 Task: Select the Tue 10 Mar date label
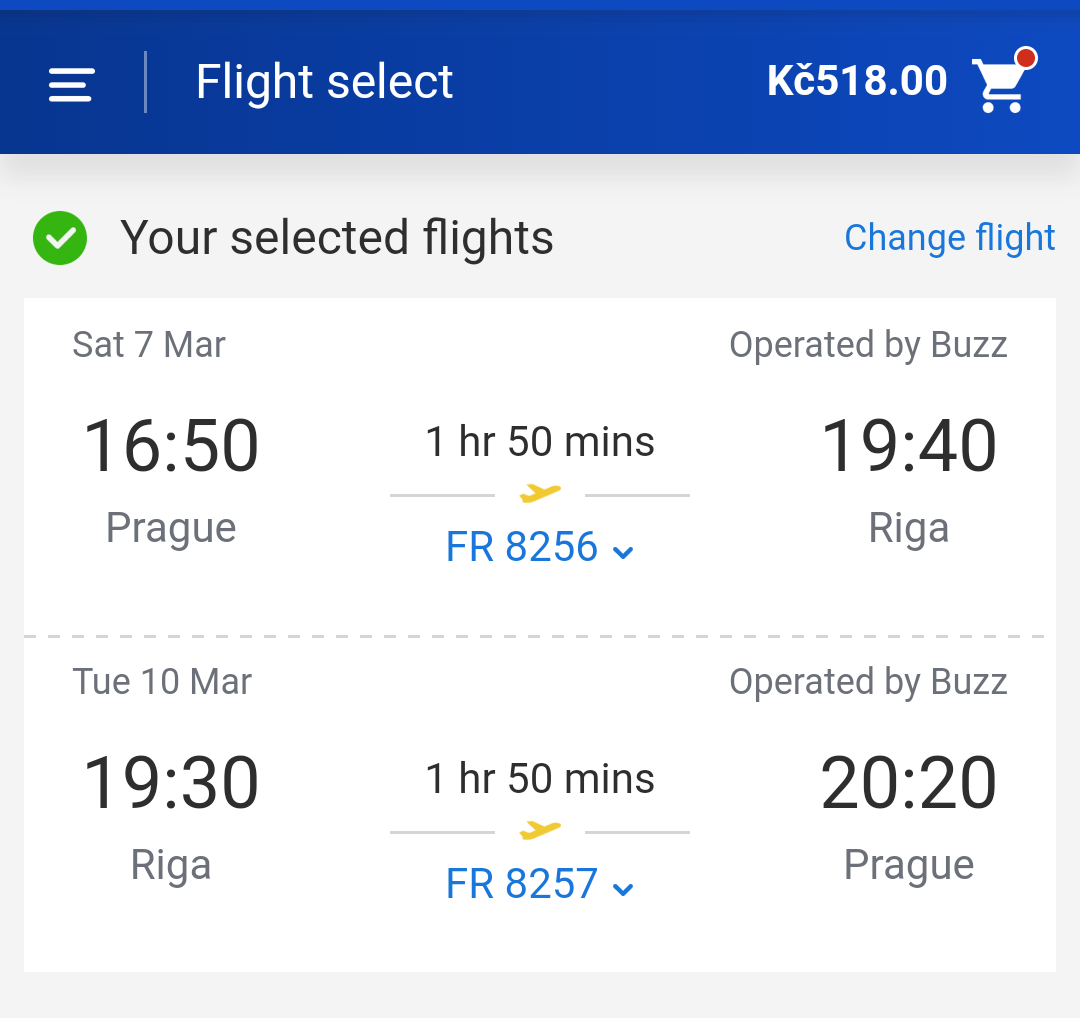pyautogui.click(x=162, y=682)
